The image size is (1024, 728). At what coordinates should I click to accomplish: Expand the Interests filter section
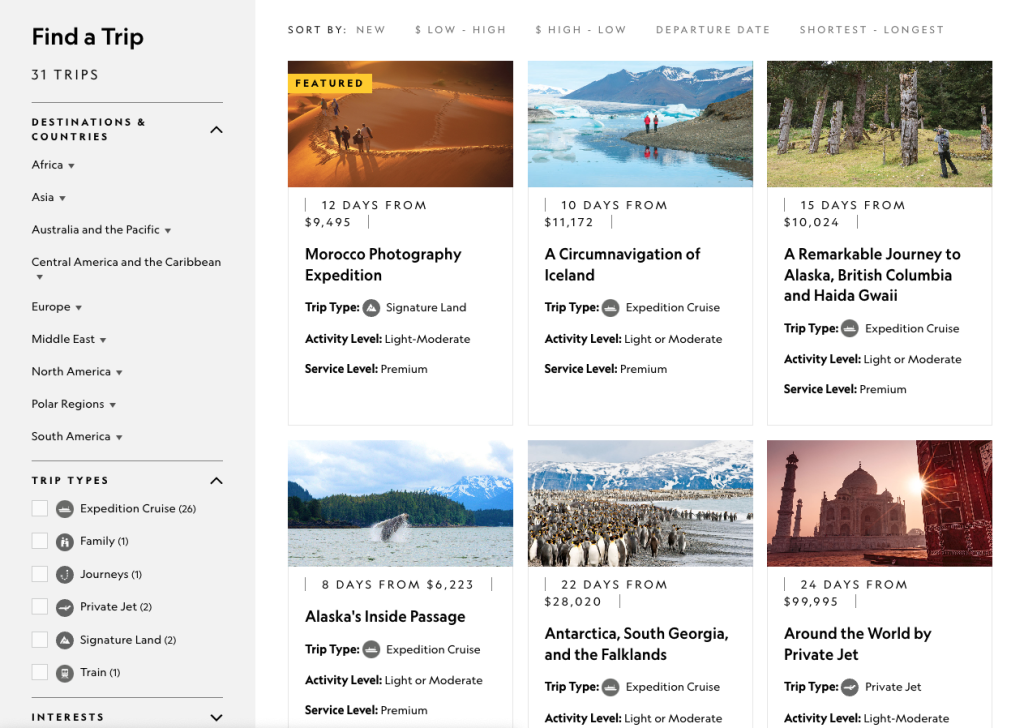click(x=216, y=717)
